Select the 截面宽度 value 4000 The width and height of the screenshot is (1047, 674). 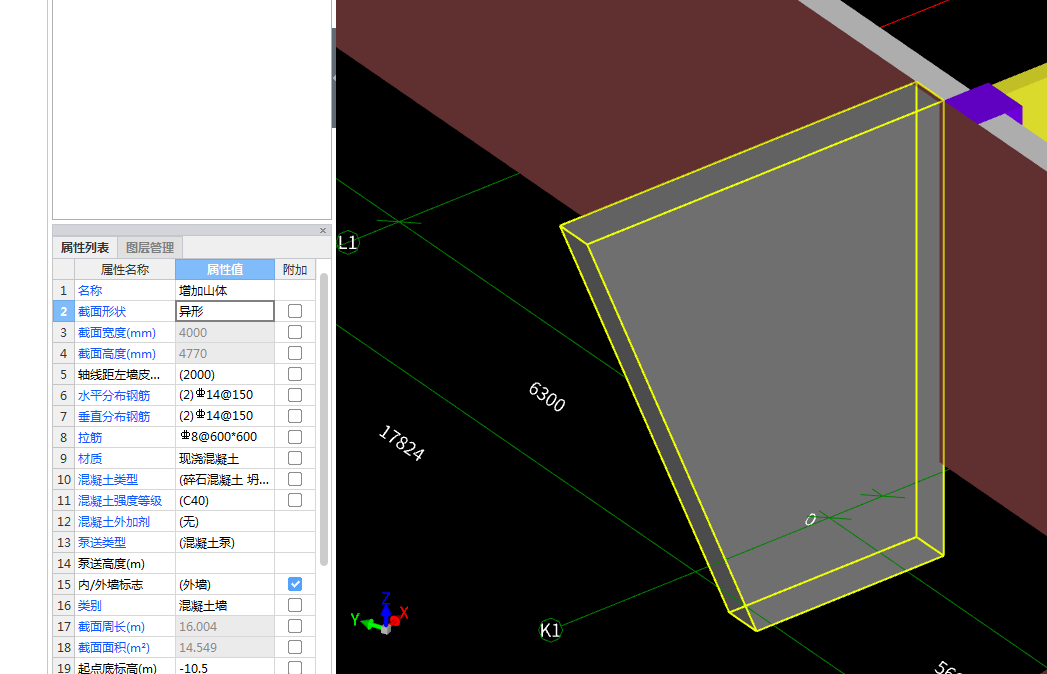tap(225, 332)
